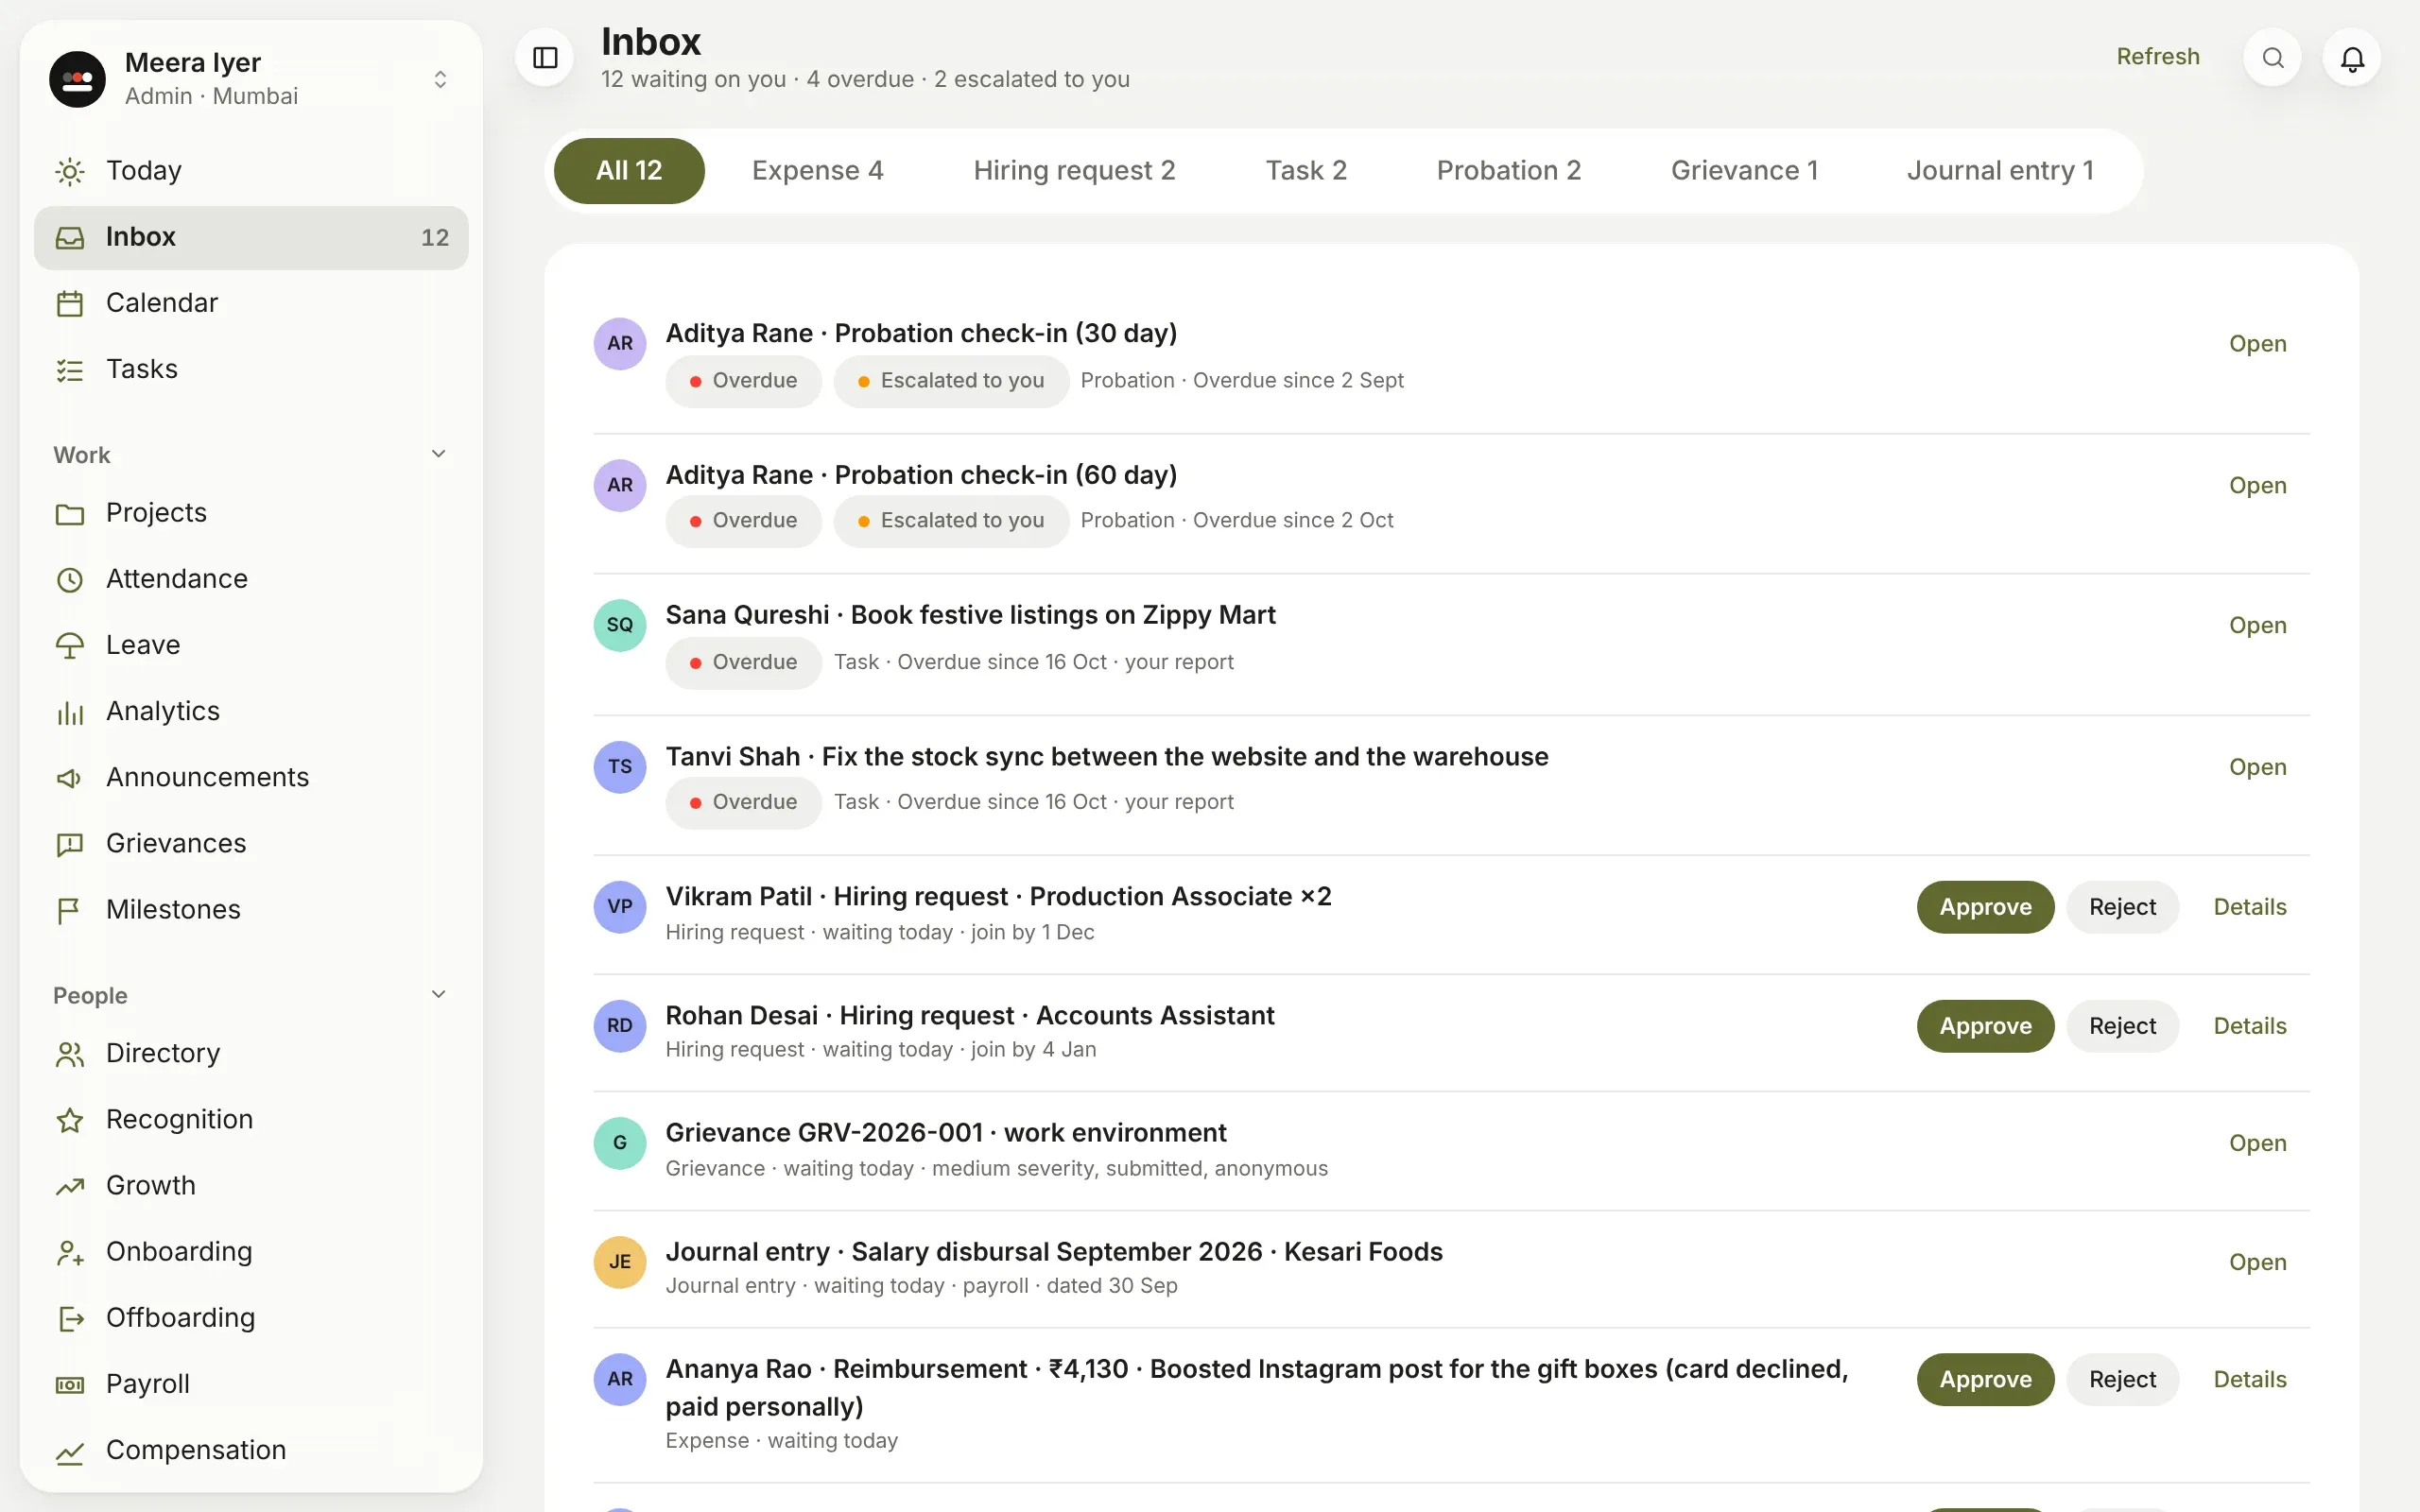This screenshot has width=2420, height=1512.
Task: Go to Attendance clock icon
Action: point(70,579)
